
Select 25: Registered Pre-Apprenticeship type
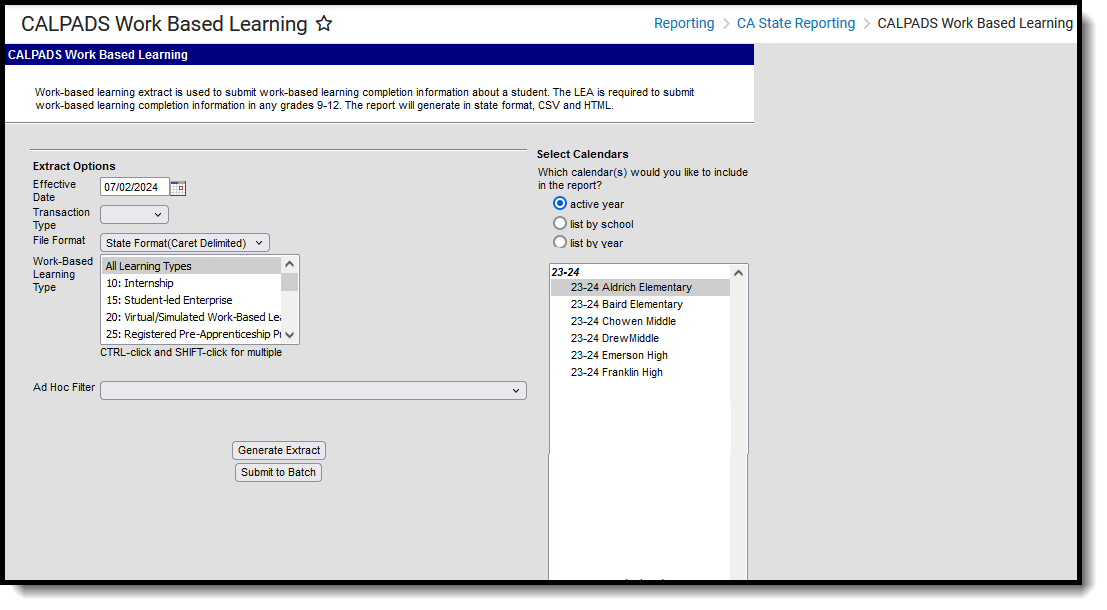coord(191,334)
